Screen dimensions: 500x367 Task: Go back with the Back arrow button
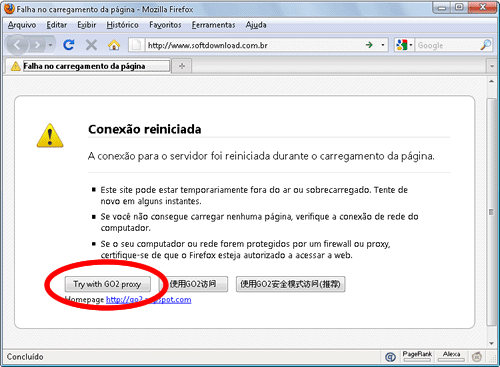point(17,45)
